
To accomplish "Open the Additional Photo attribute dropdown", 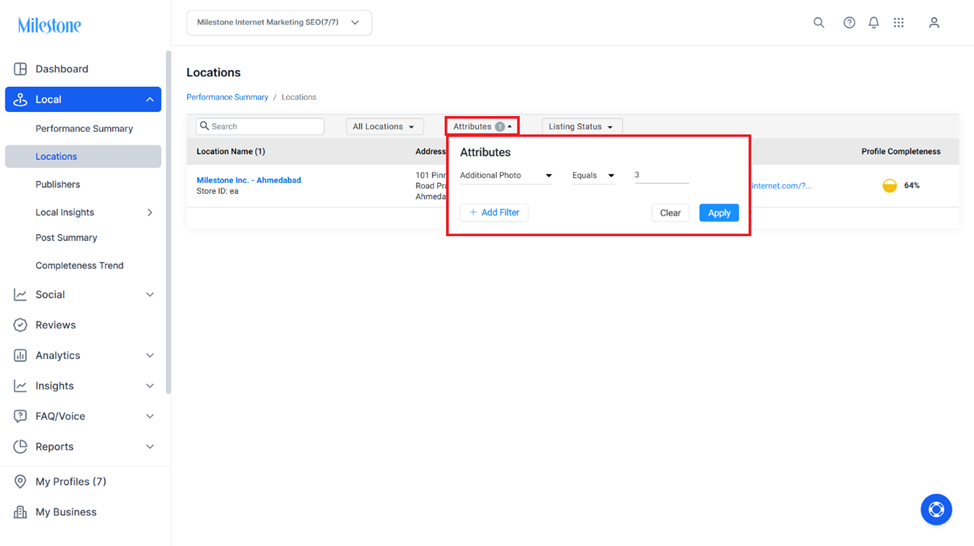I will pyautogui.click(x=506, y=176).
